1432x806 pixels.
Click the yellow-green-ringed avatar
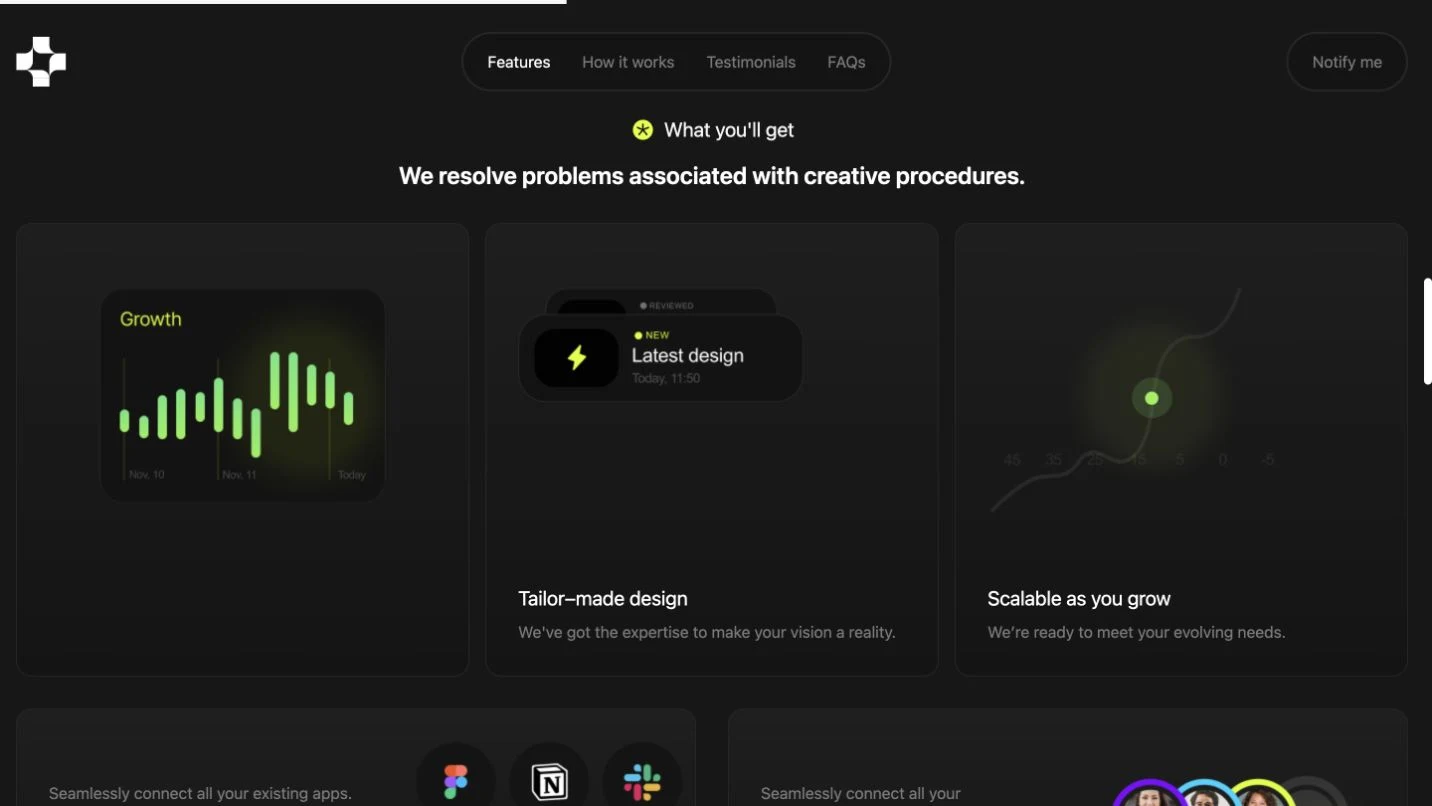[1260, 795]
